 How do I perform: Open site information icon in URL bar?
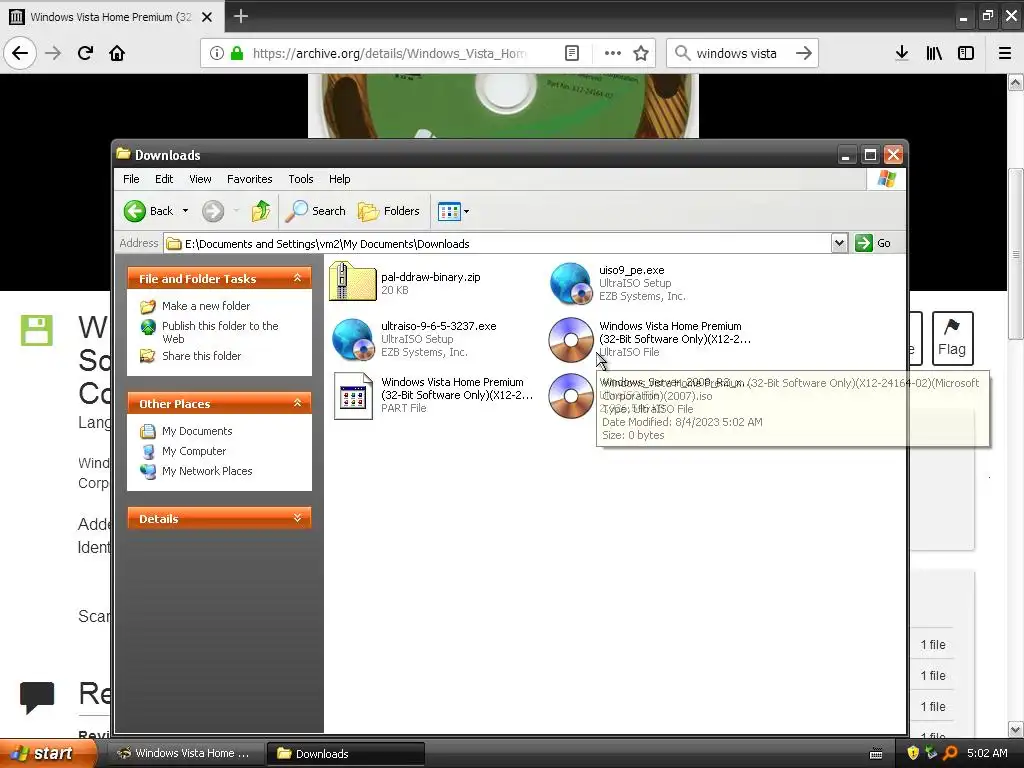216,53
